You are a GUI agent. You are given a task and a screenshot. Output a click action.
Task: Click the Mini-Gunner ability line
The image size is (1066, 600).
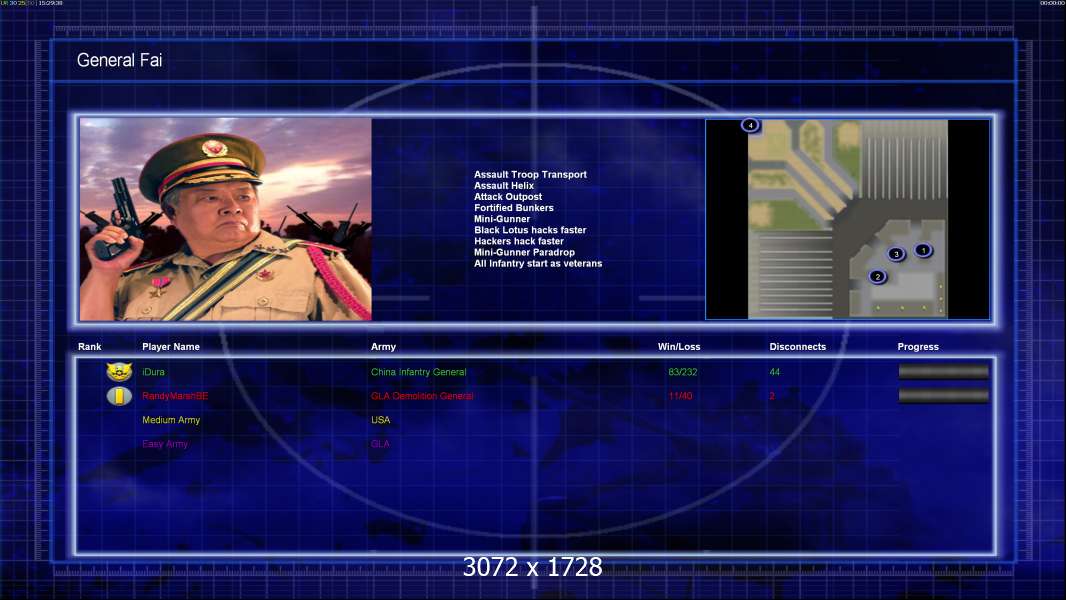(502, 219)
